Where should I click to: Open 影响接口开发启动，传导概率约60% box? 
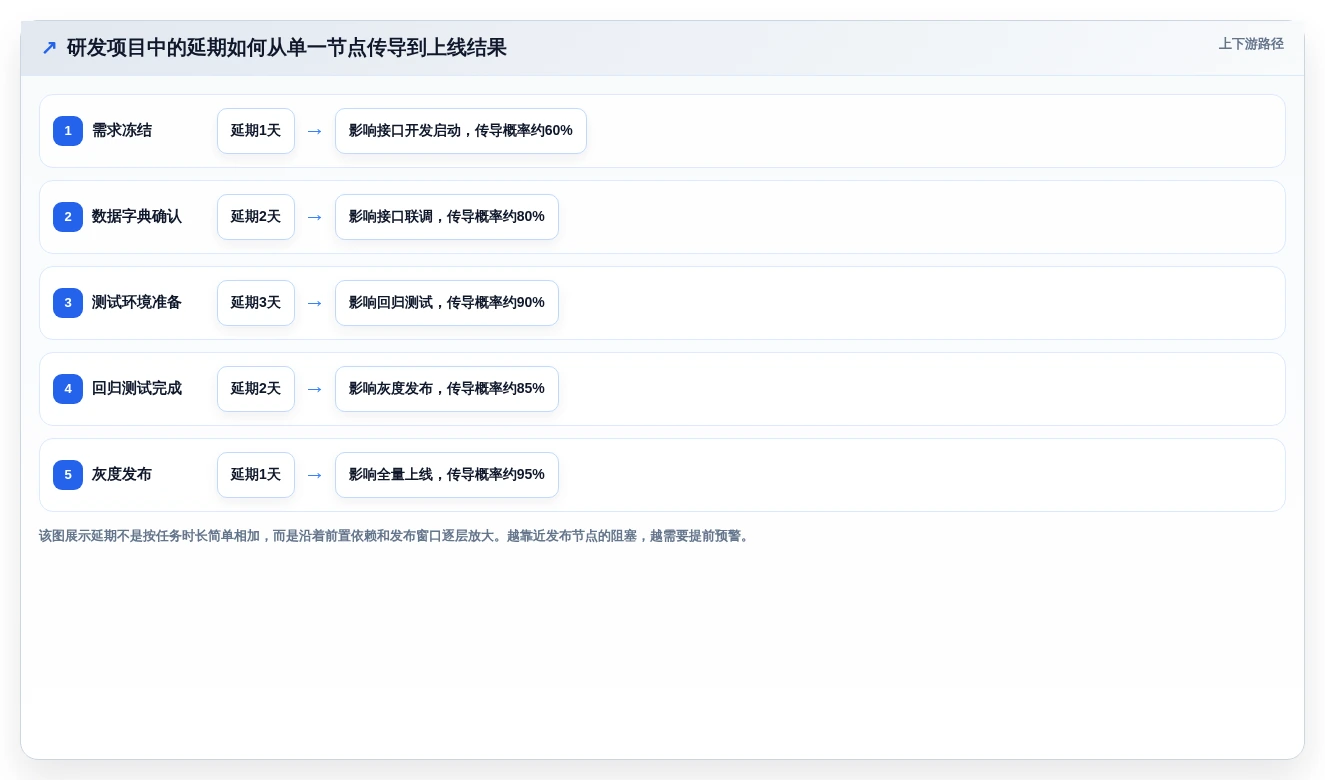(x=461, y=131)
